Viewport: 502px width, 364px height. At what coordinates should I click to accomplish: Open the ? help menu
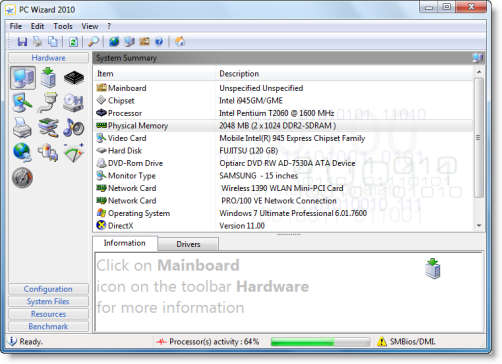[x=109, y=26]
